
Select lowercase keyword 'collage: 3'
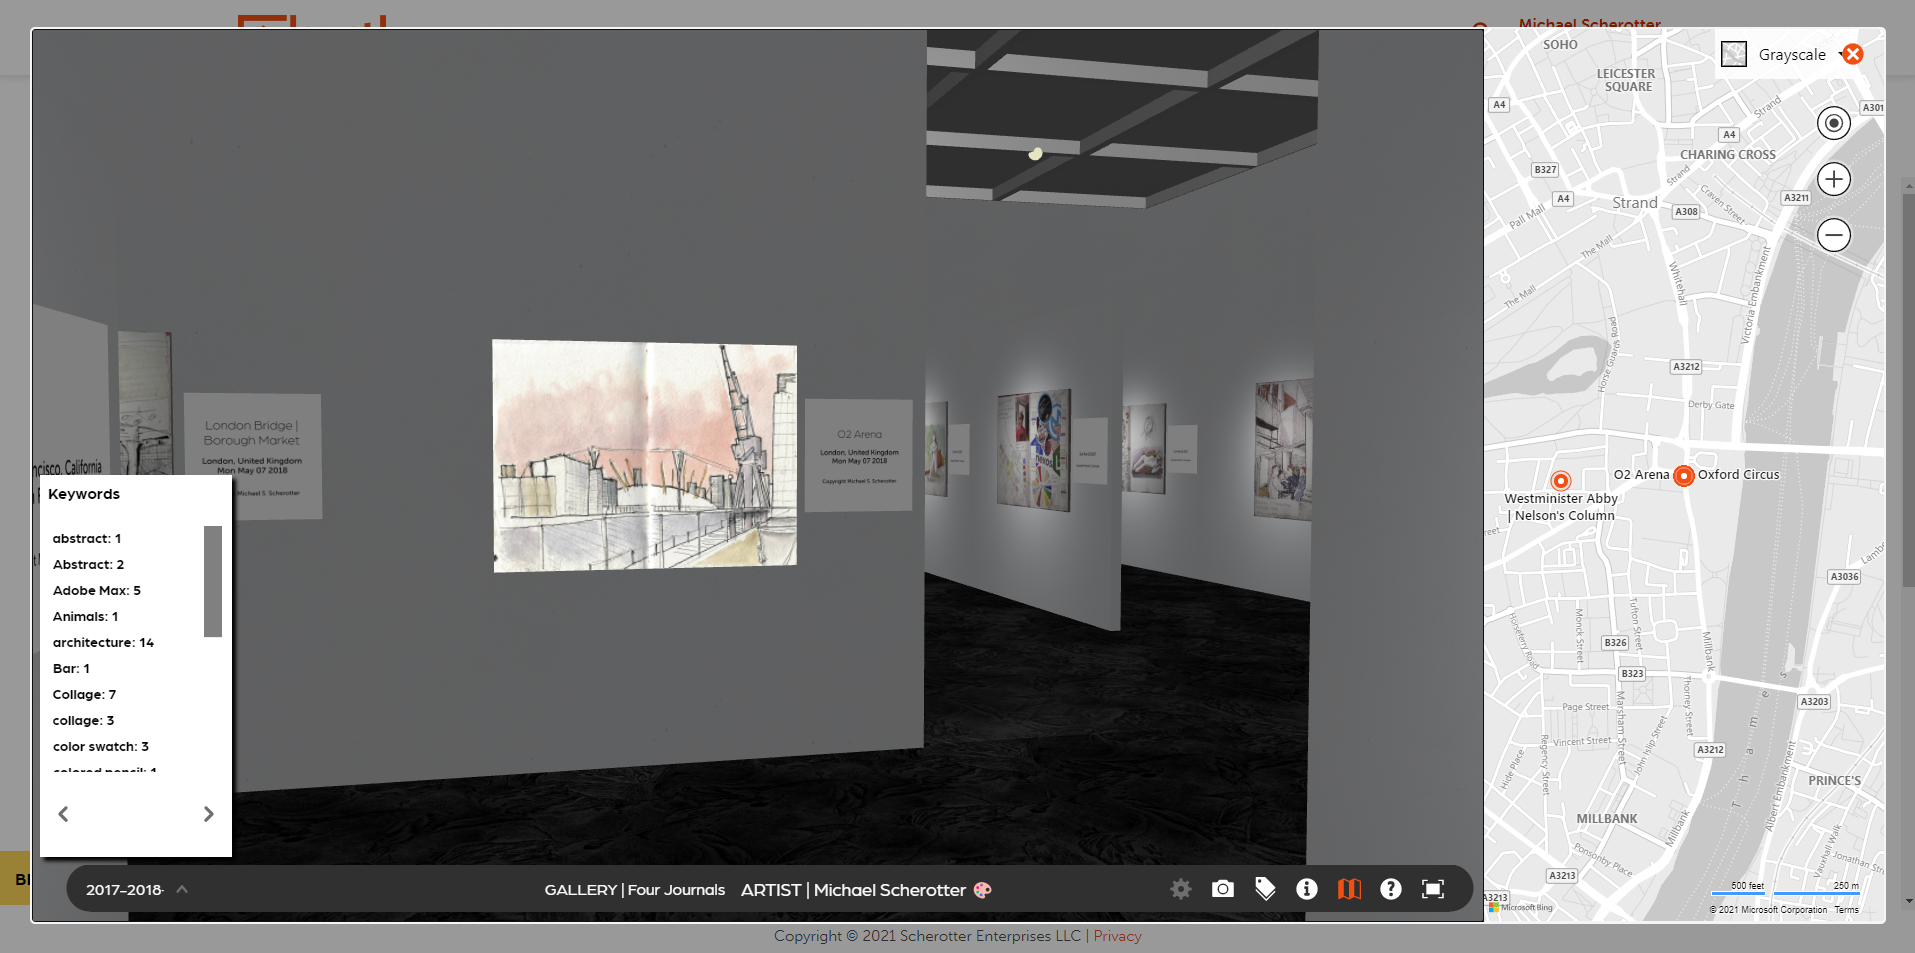pyautogui.click(x=83, y=720)
